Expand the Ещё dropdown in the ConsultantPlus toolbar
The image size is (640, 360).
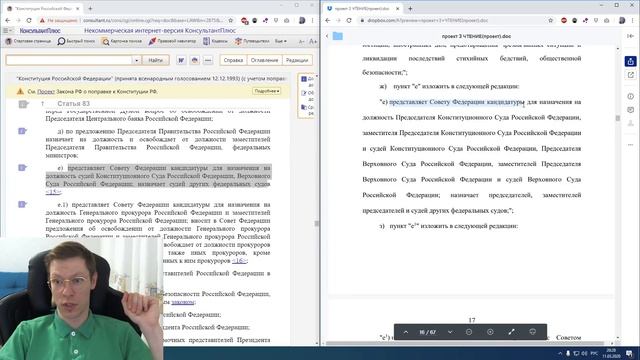click(280, 41)
